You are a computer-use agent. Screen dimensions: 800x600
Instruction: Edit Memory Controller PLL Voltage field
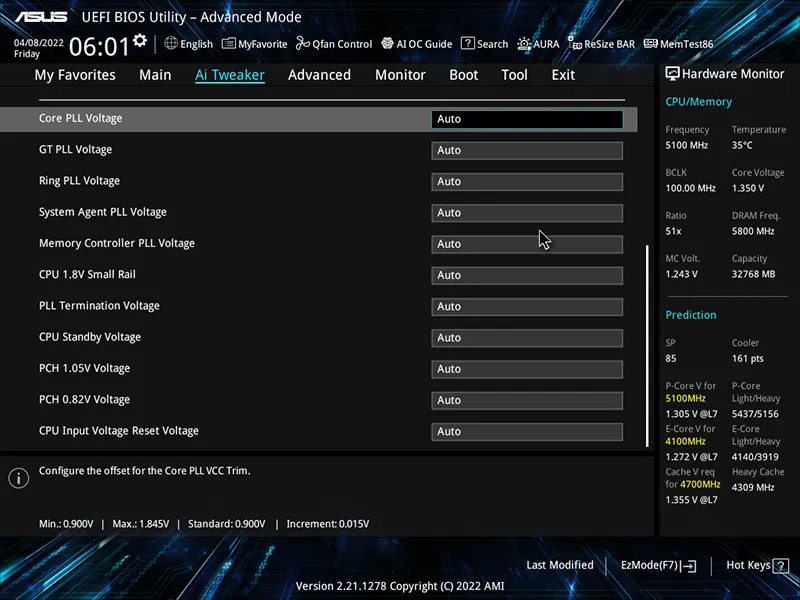(x=527, y=244)
